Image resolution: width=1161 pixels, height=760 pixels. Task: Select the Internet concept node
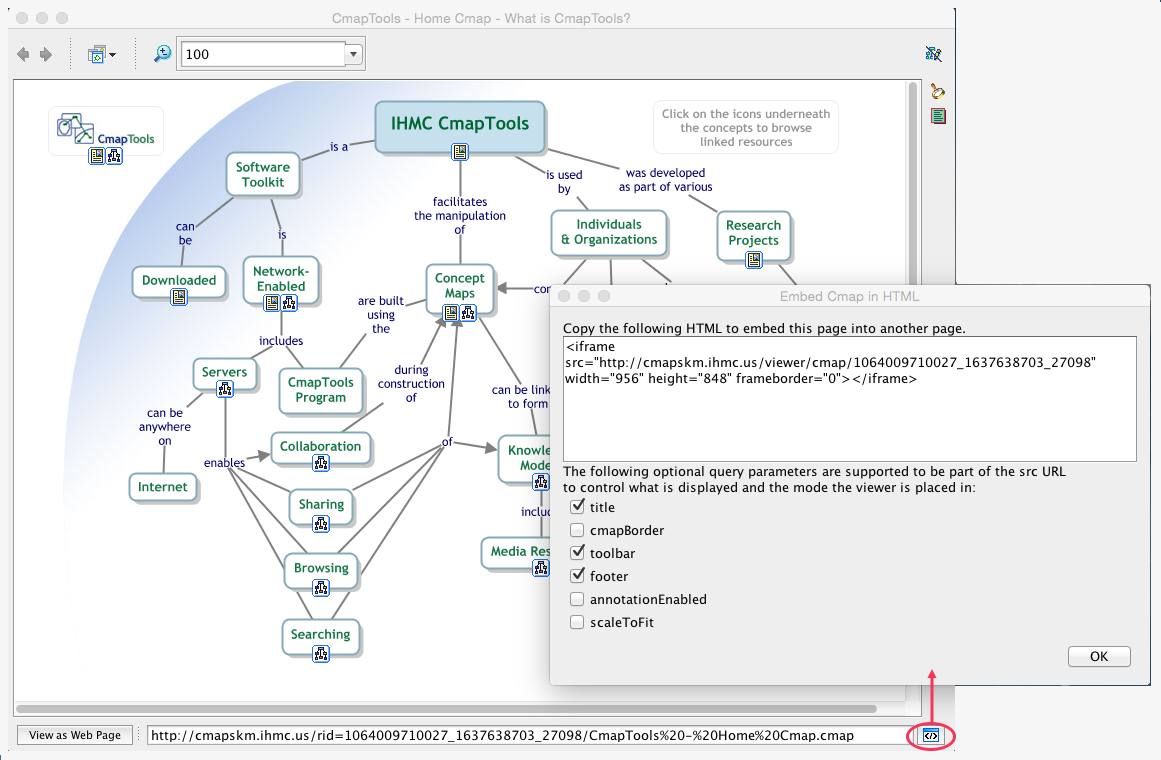(x=163, y=487)
